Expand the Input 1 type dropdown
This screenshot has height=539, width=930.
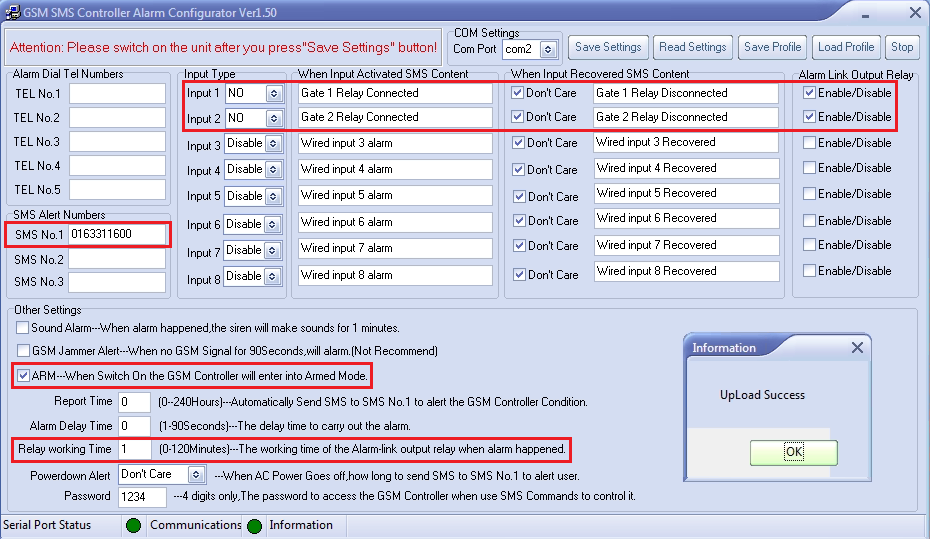coord(273,93)
